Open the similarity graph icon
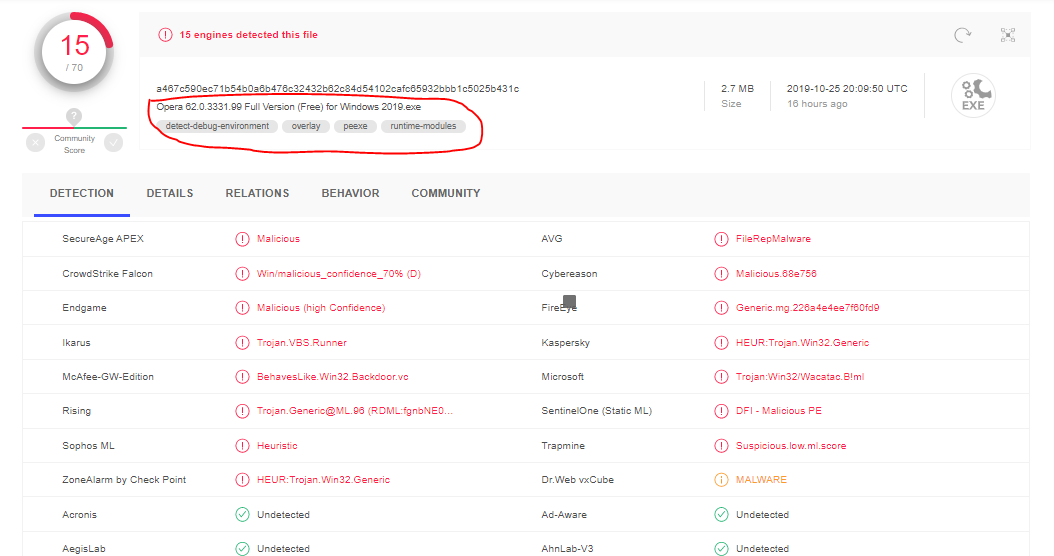The height and width of the screenshot is (556, 1054). pyautogui.click(x=1008, y=35)
